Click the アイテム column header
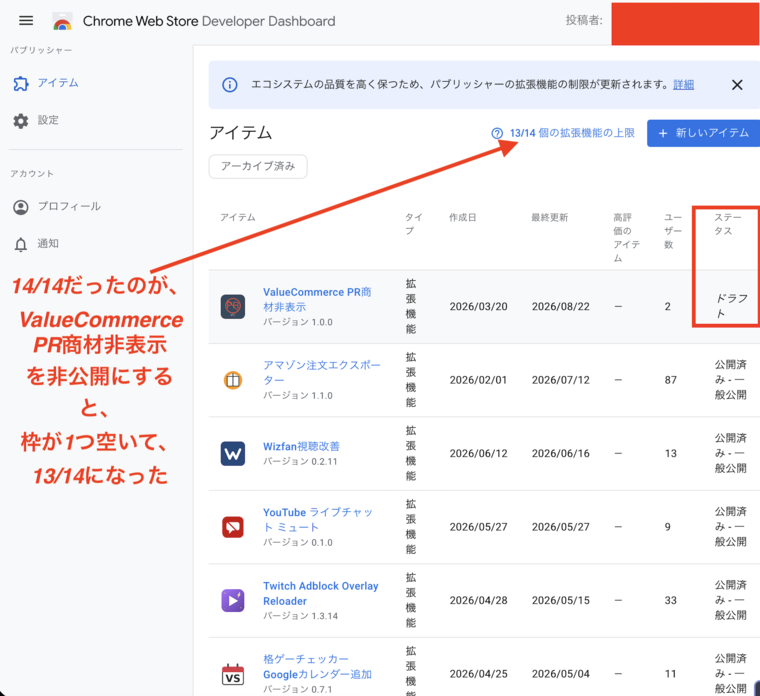This screenshot has height=696, width=760. (238, 217)
